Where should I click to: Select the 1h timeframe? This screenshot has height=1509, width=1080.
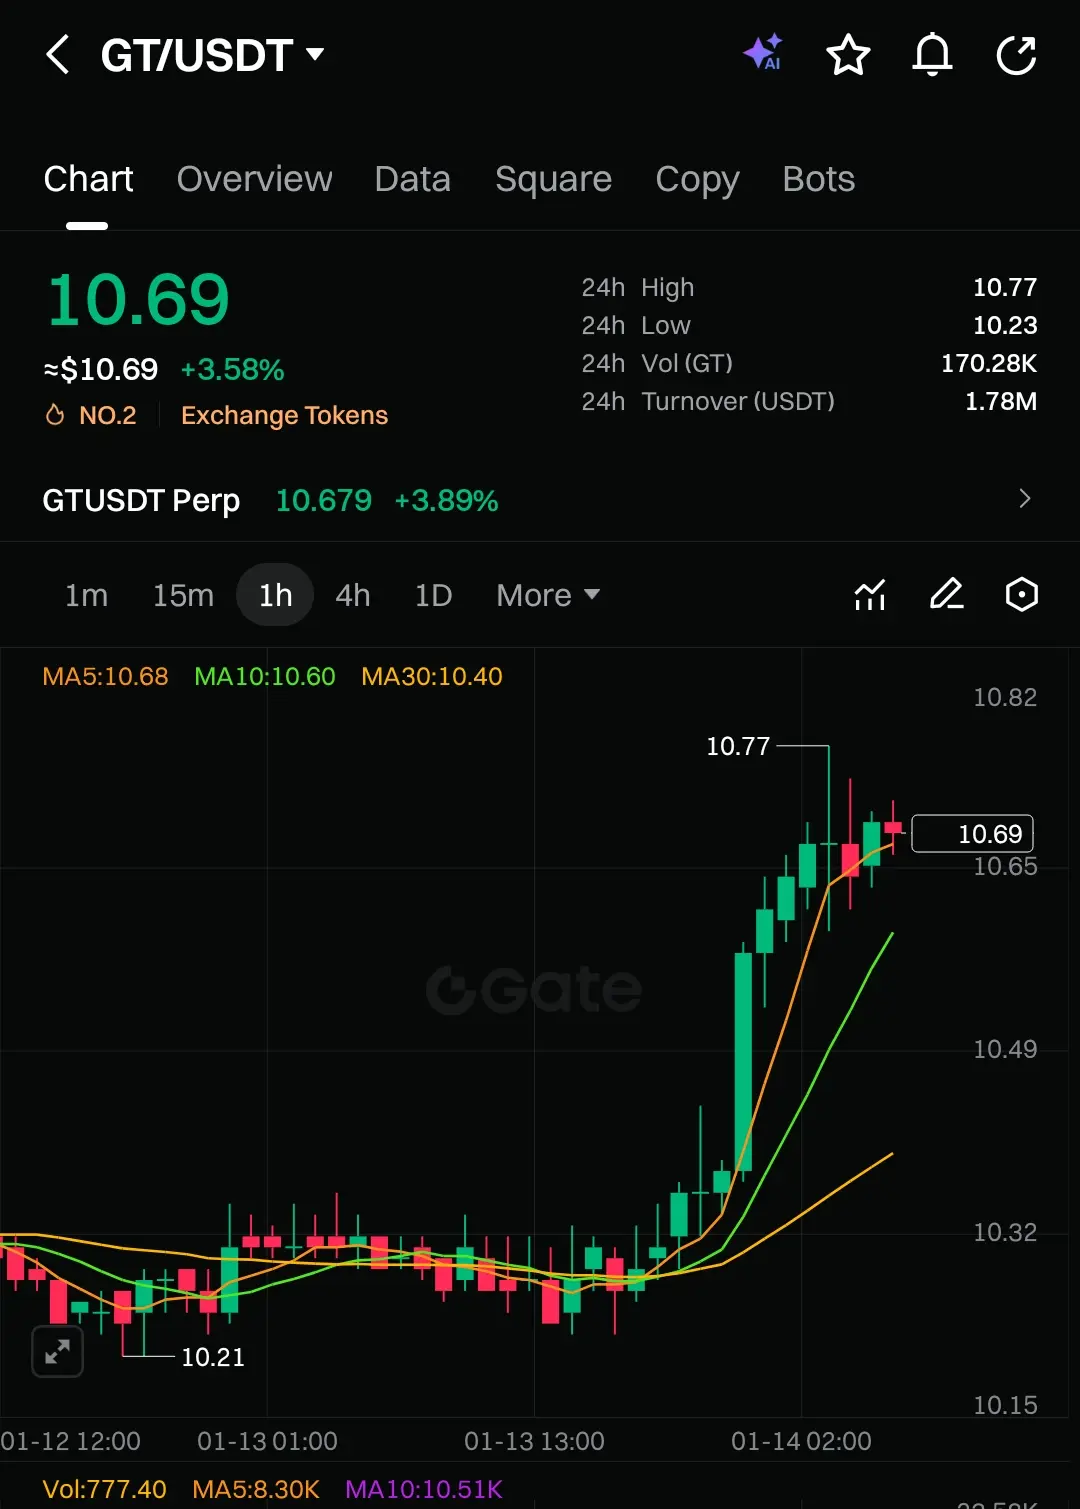click(275, 595)
